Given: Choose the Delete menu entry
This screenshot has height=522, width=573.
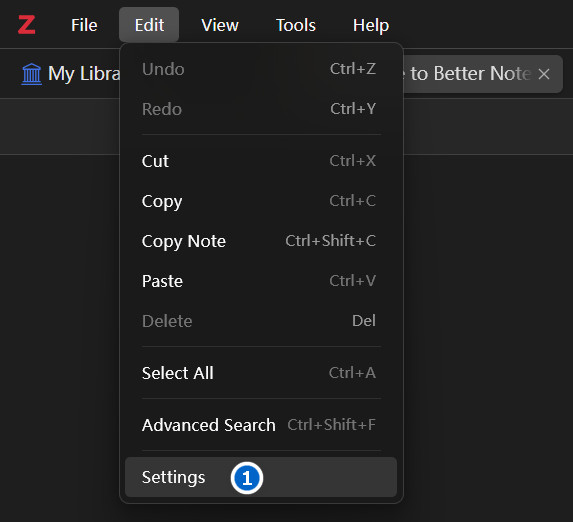Looking at the screenshot, I should 261,321.
